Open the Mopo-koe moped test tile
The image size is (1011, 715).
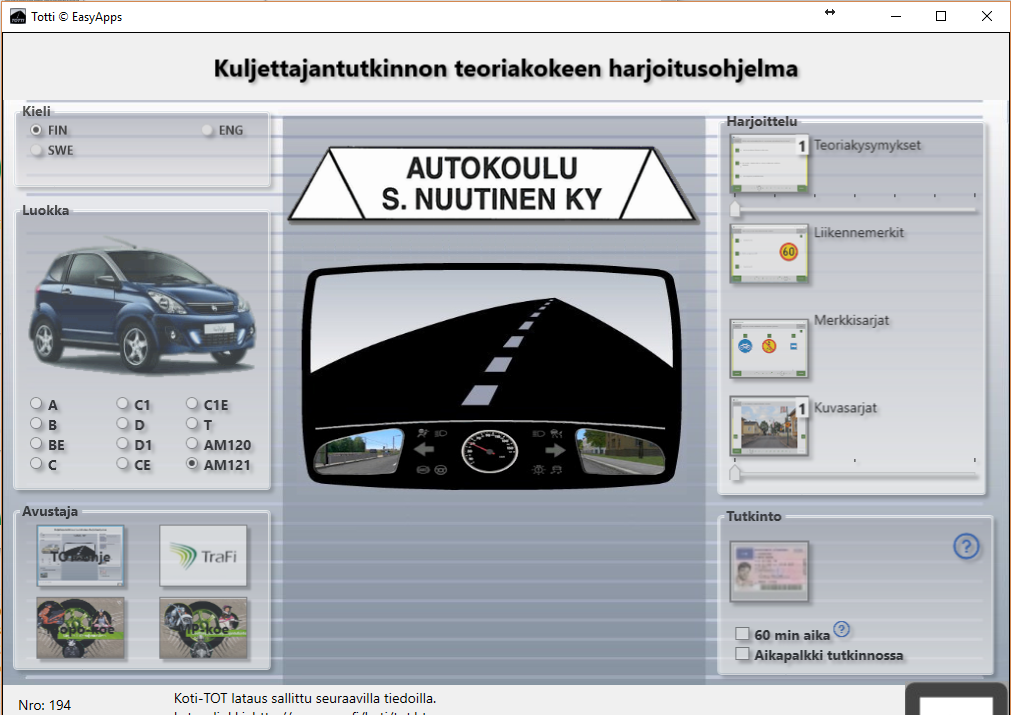(81, 628)
